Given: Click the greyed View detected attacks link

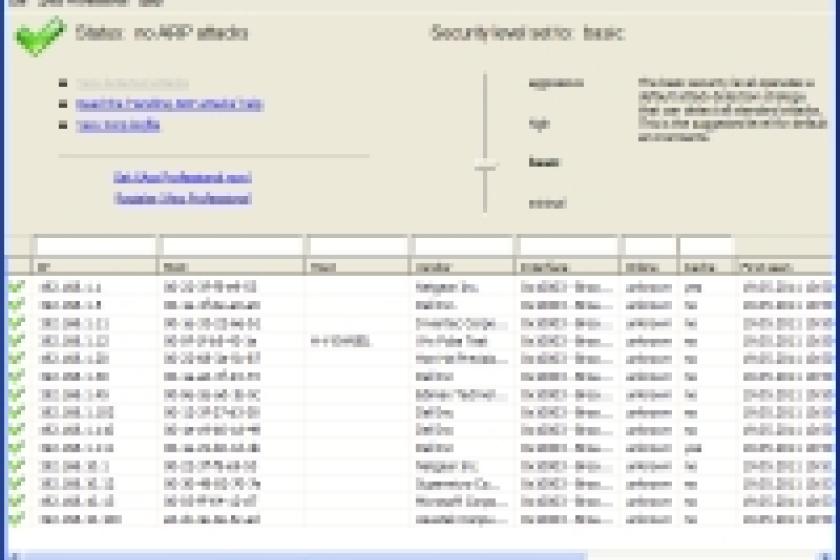Looking at the screenshot, I should [132, 84].
